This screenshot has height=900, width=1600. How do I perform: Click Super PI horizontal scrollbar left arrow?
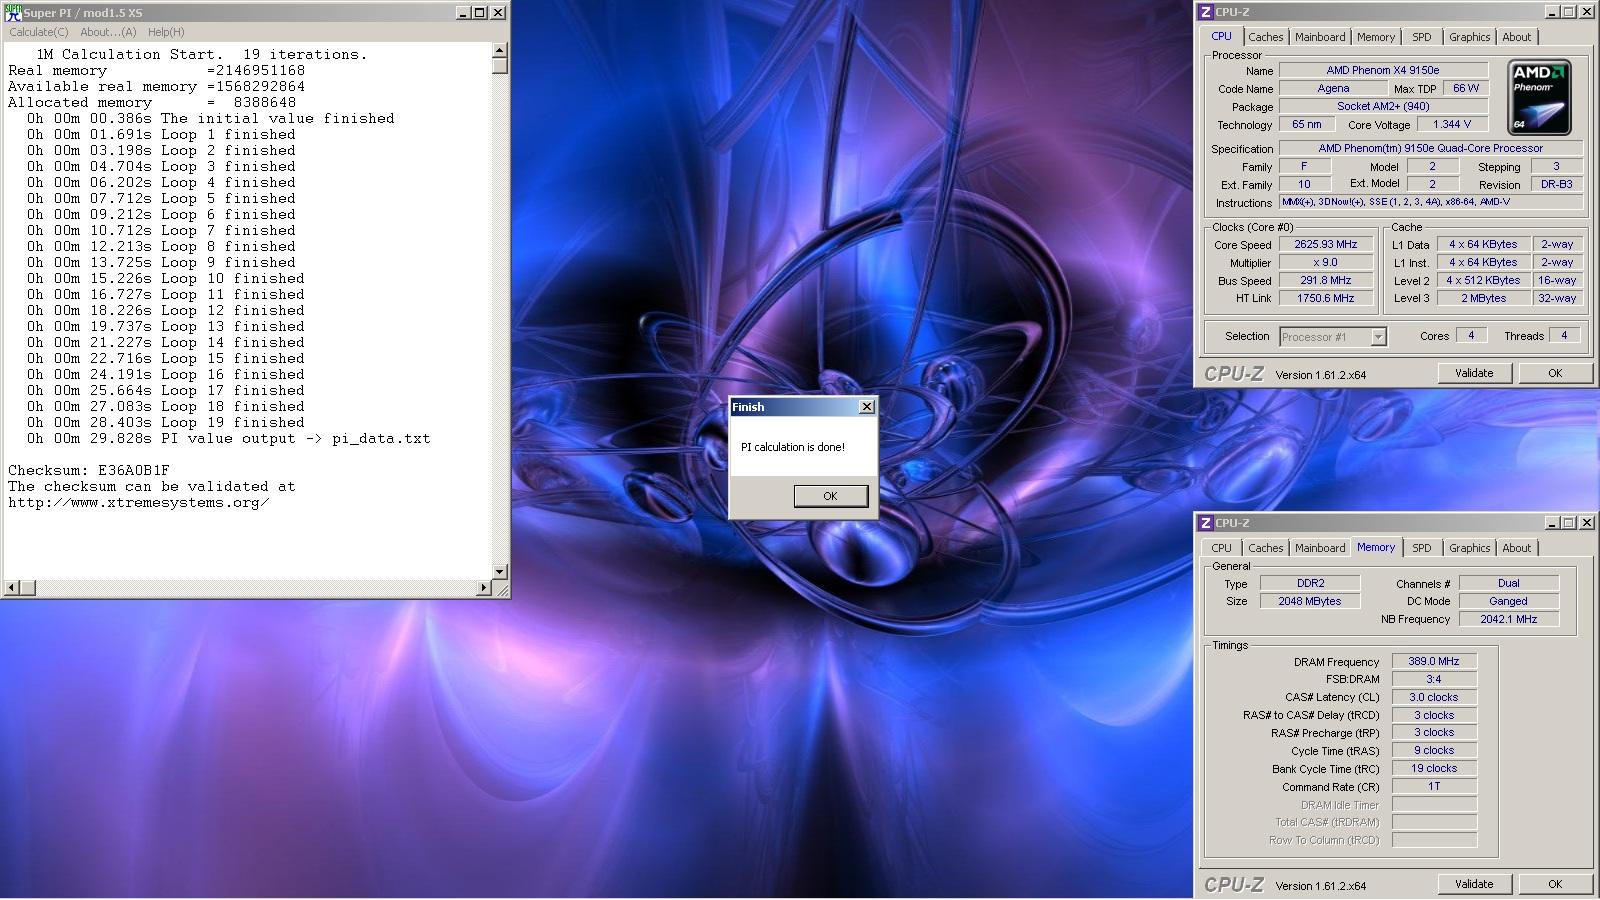(x=12, y=587)
